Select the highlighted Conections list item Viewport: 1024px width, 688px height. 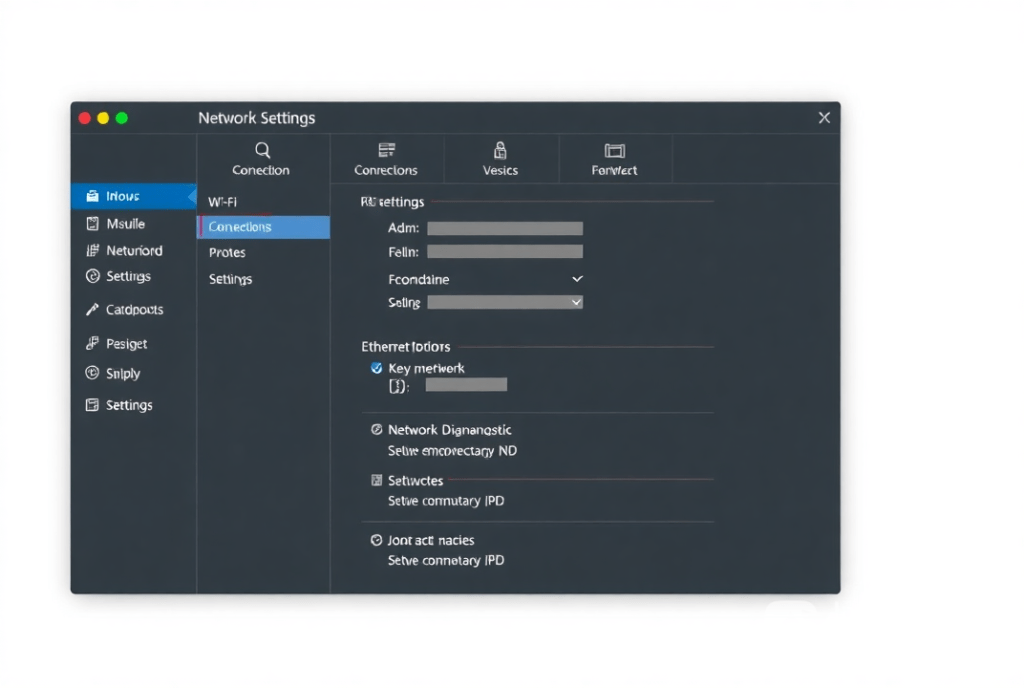[263, 227]
